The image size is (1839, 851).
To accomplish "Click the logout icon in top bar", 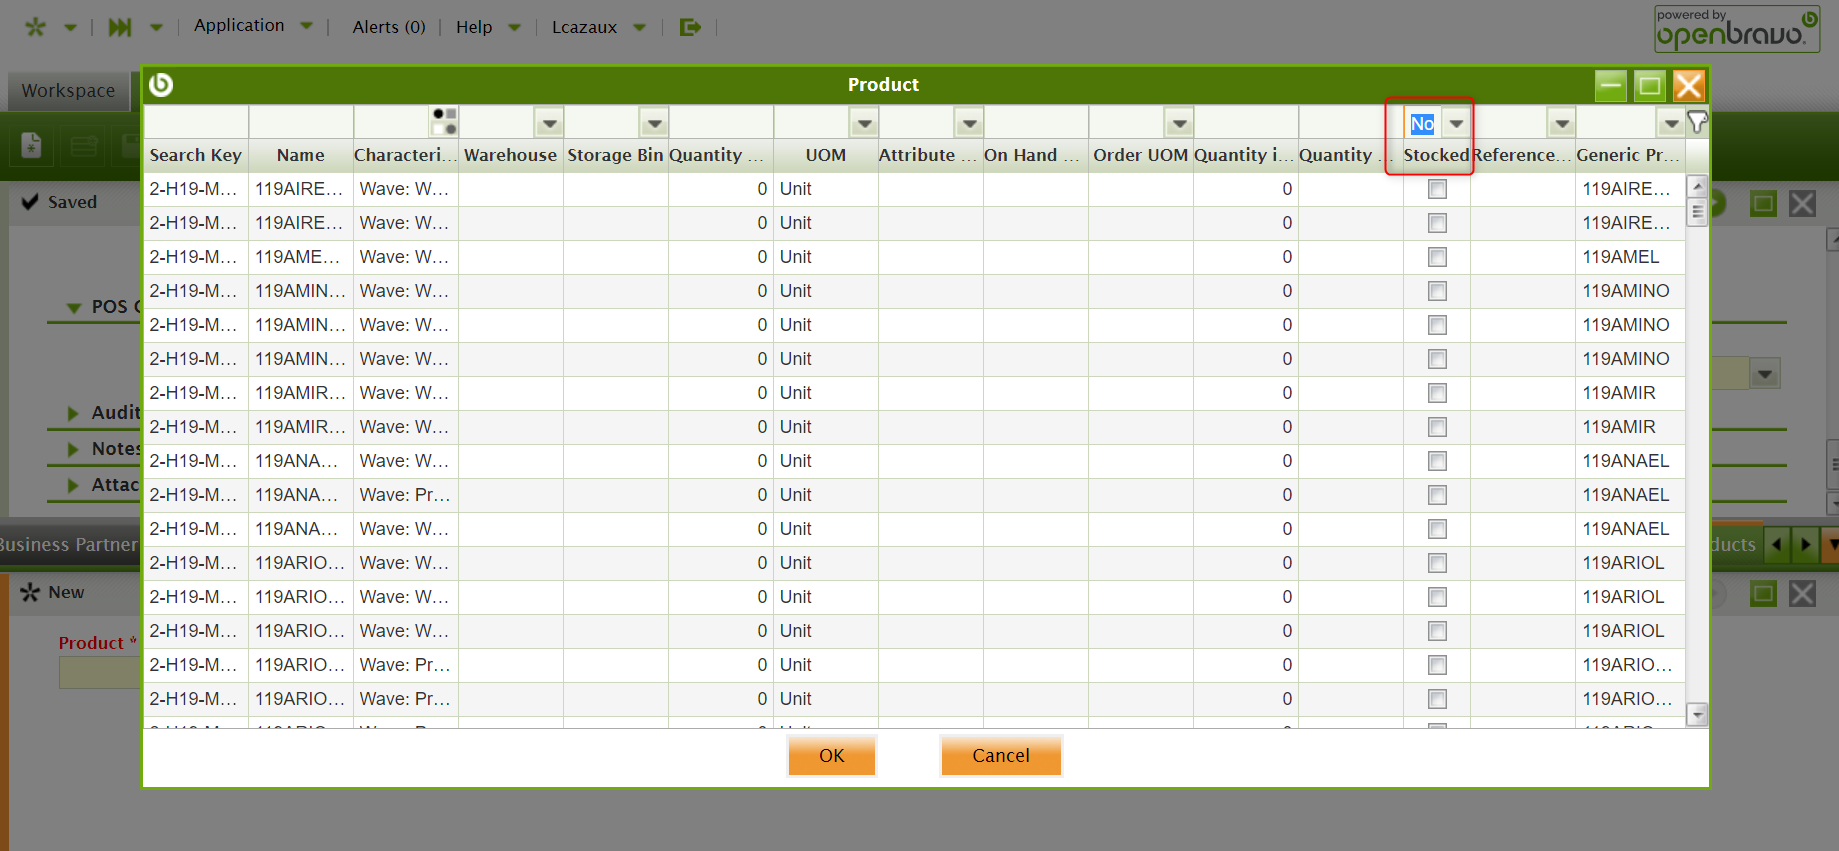I will coord(690,27).
